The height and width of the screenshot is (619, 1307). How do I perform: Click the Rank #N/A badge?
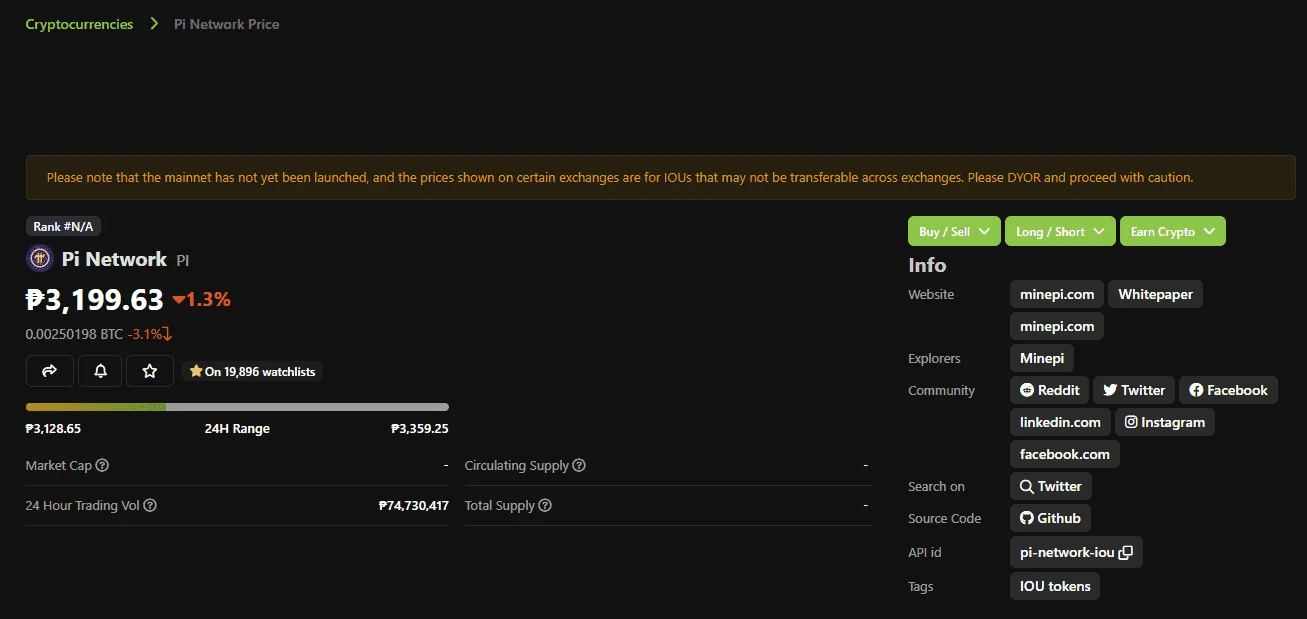tap(63, 227)
